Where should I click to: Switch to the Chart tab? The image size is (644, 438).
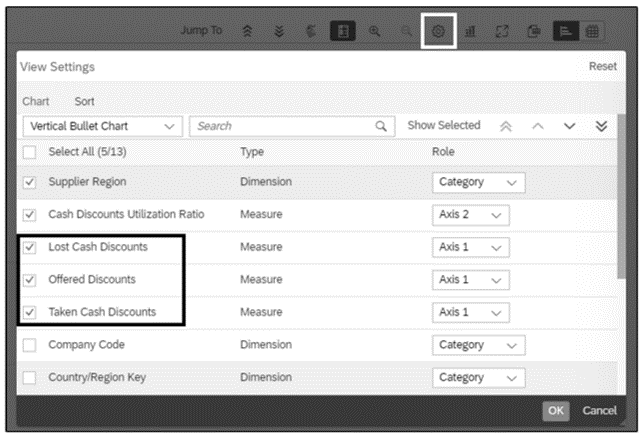[36, 101]
